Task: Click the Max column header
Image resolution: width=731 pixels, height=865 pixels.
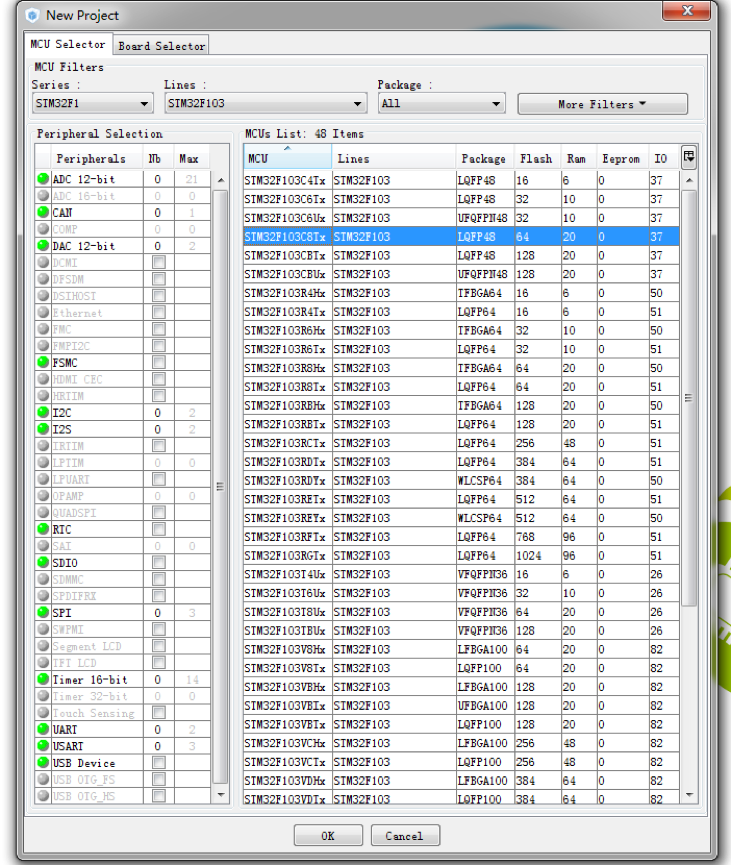Action: pyautogui.click(x=191, y=158)
